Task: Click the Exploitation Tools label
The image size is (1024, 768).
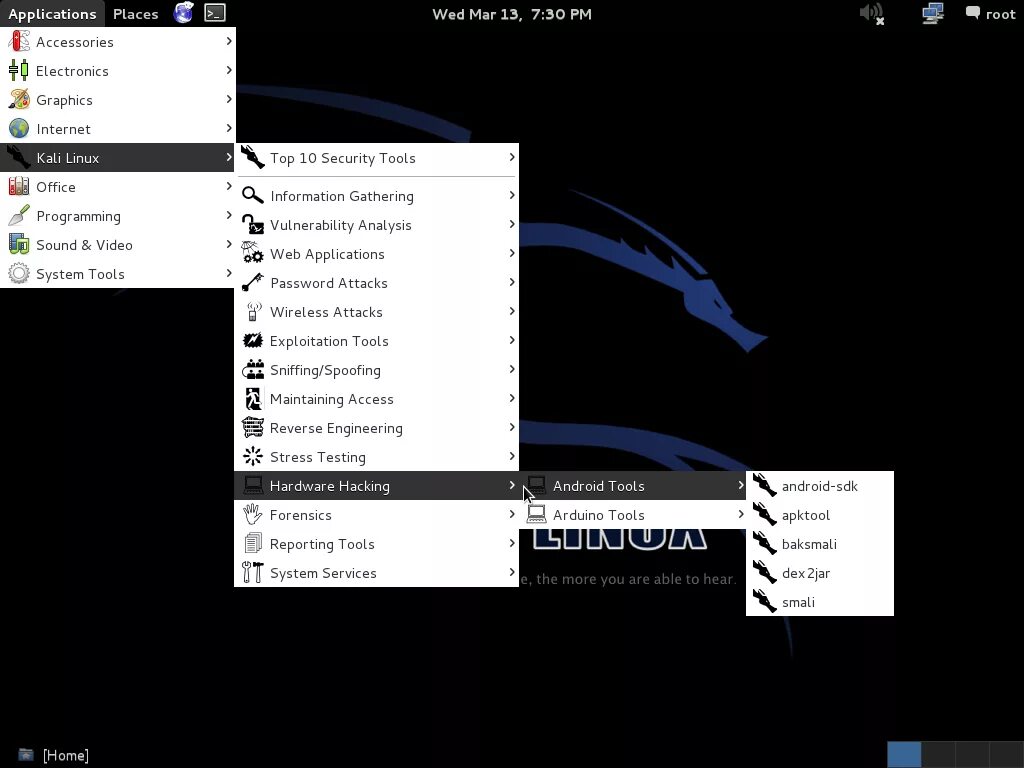Action: (x=329, y=341)
